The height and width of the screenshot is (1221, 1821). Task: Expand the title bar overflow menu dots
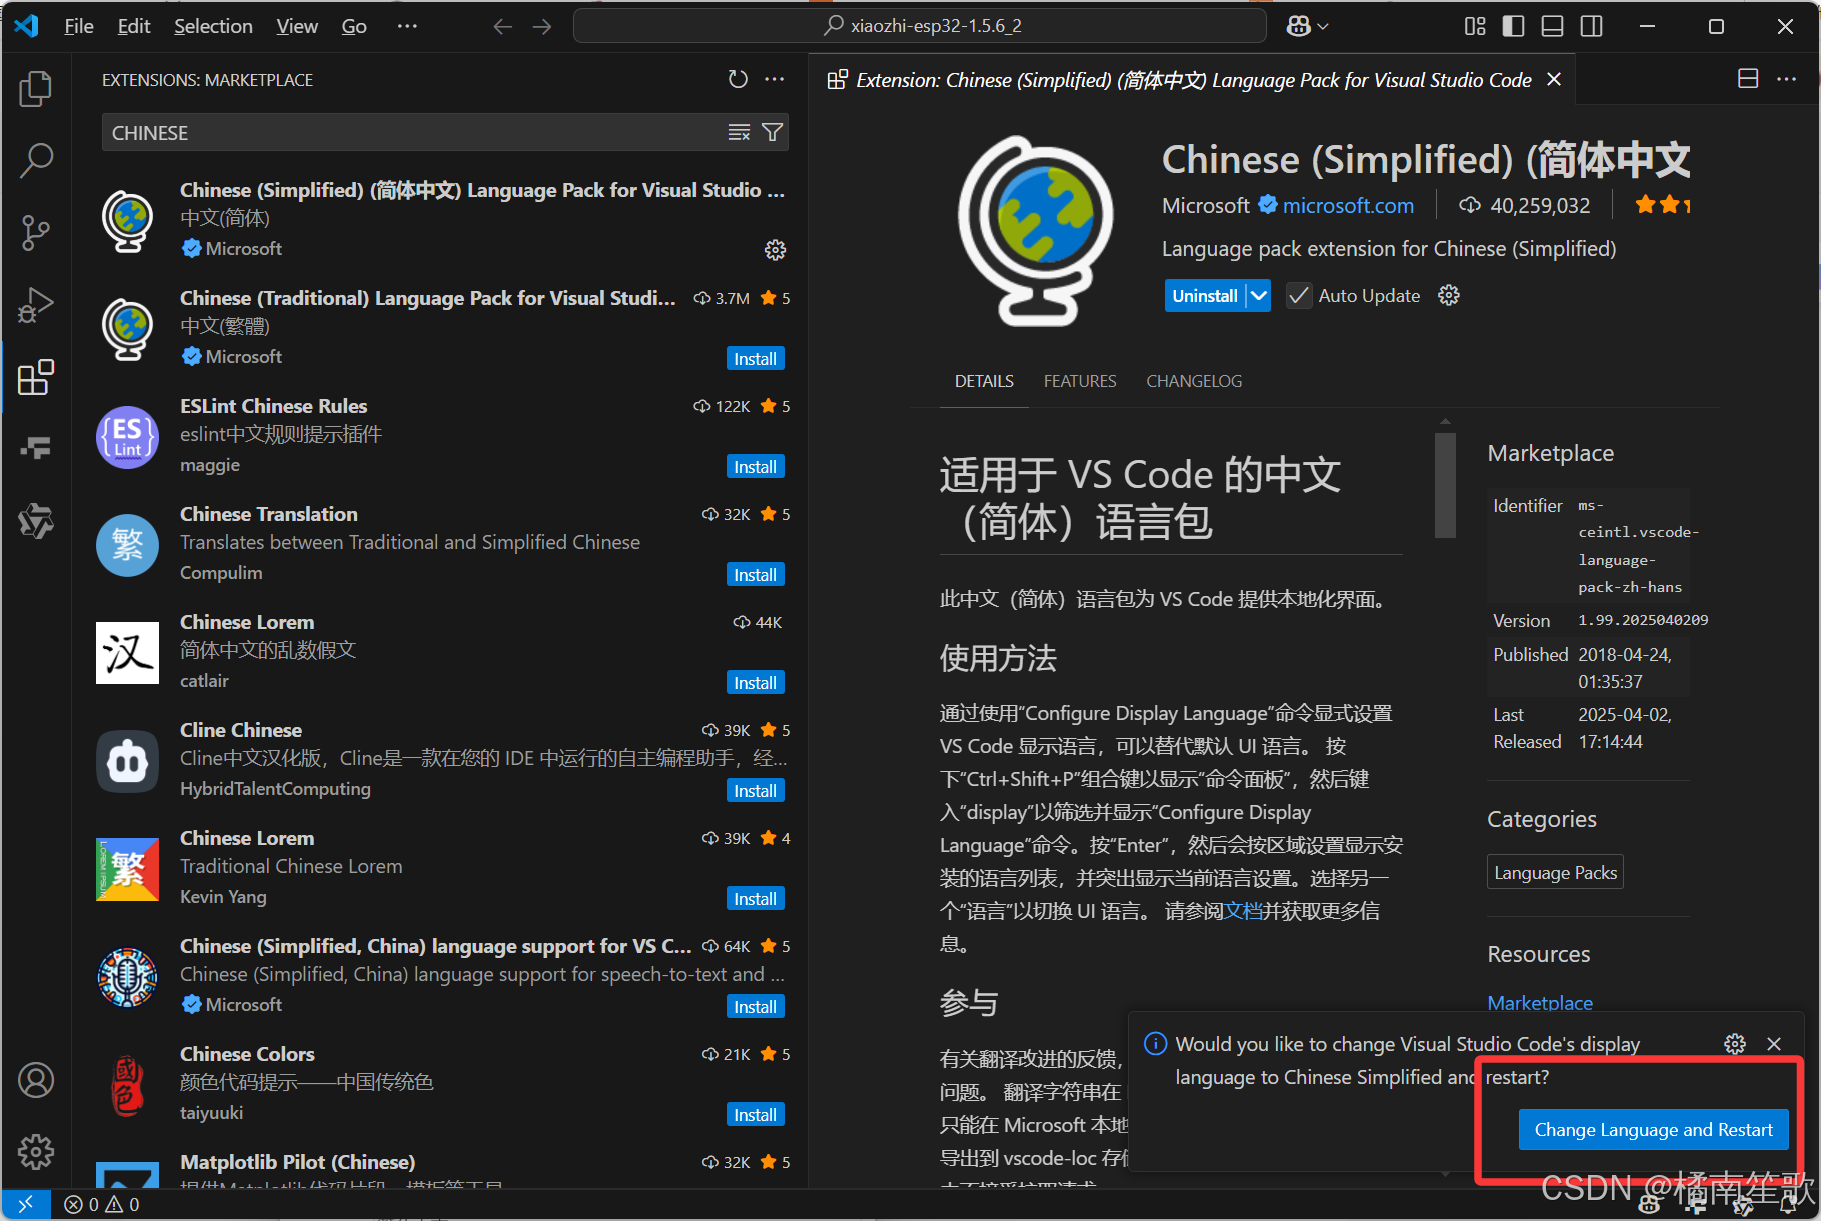(407, 26)
